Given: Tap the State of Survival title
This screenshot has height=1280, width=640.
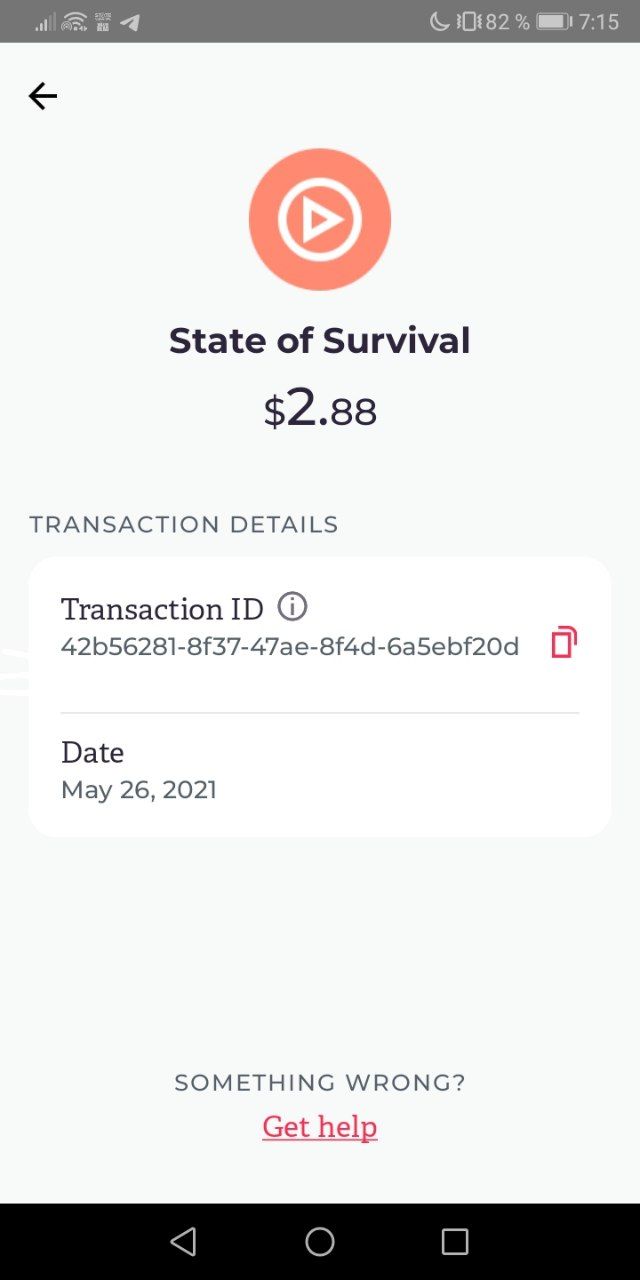Looking at the screenshot, I should click(x=320, y=341).
